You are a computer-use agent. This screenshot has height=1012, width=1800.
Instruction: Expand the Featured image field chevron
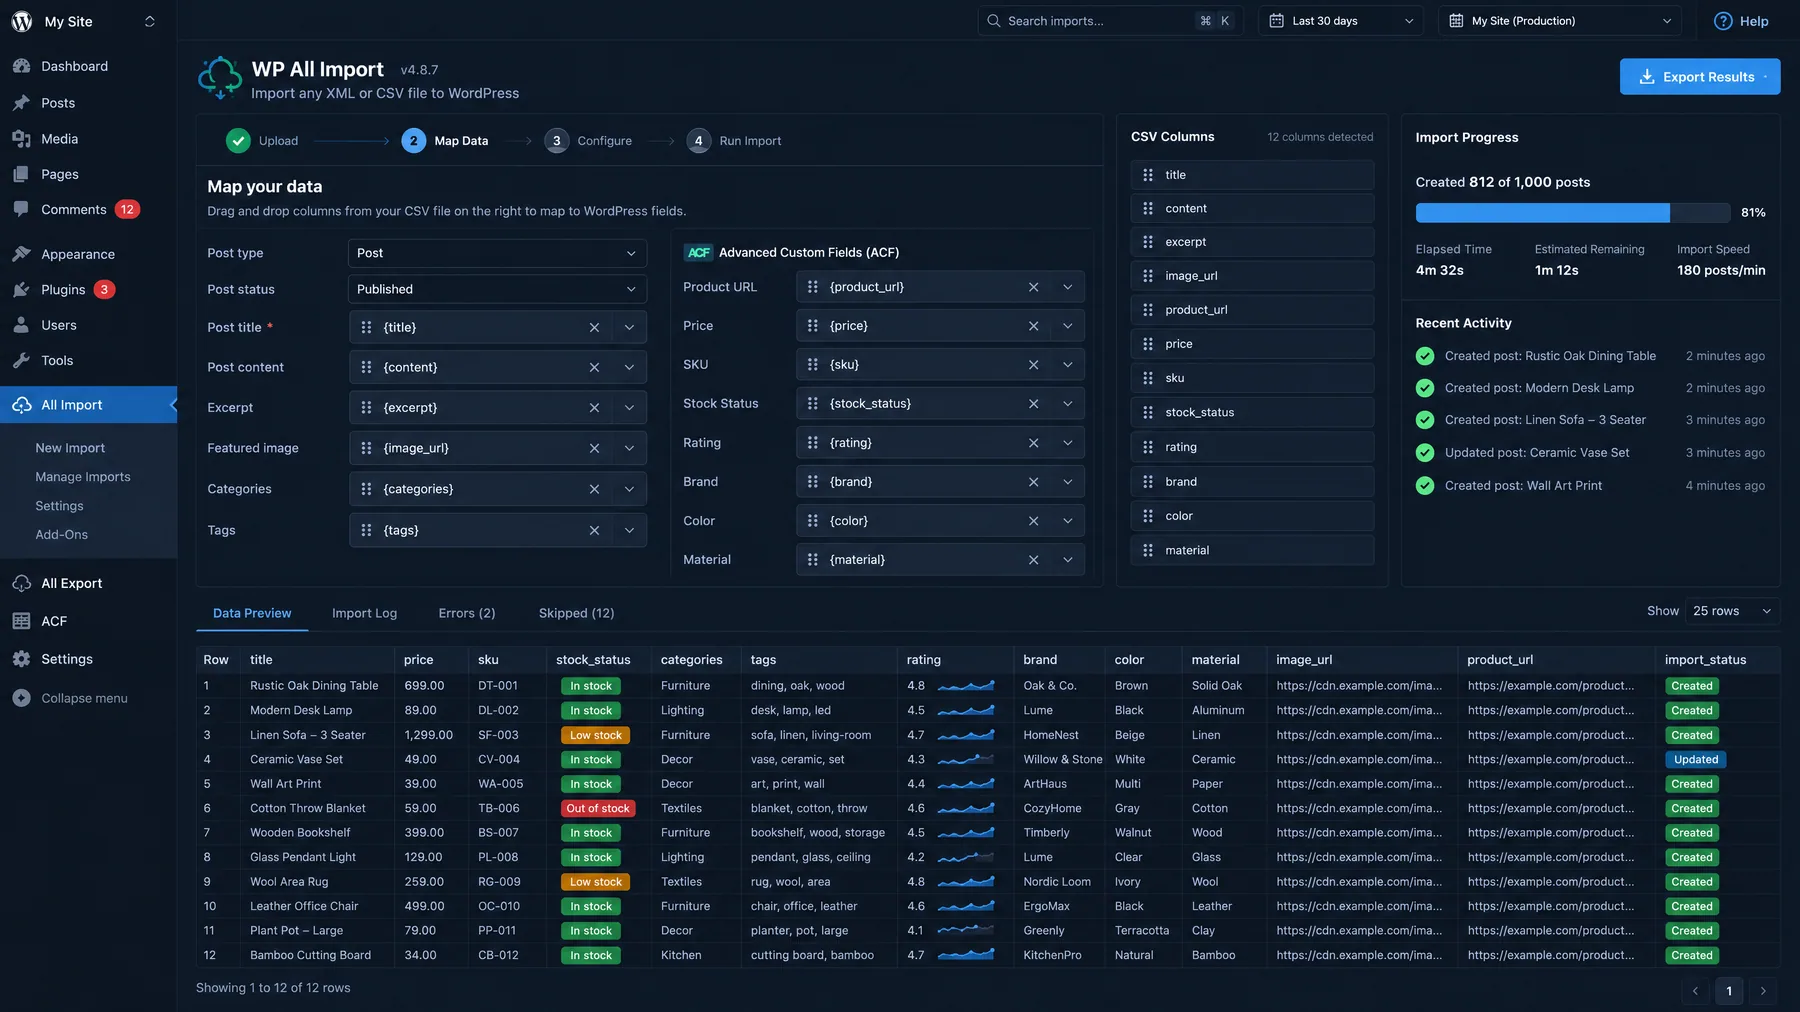(629, 449)
